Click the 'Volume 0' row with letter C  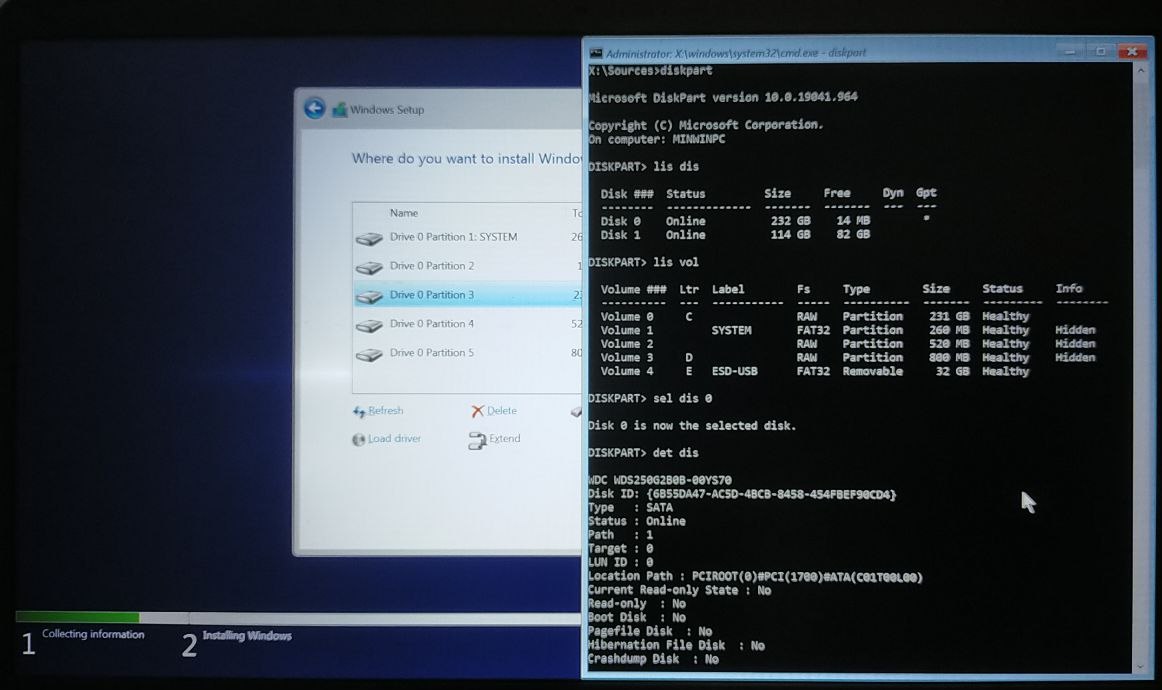coord(814,316)
